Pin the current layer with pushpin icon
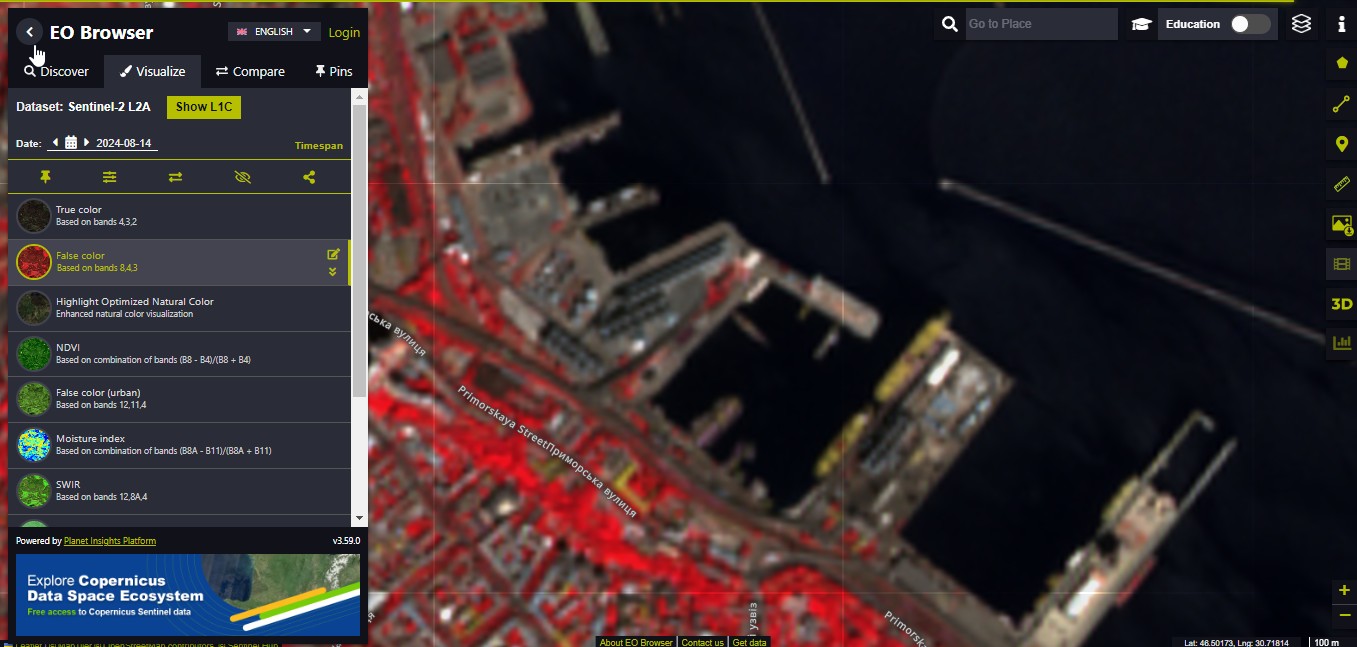 [45, 177]
